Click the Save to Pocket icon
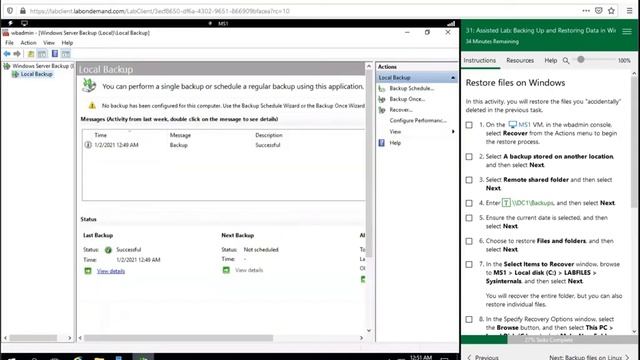640x360 pixels. pyautogui.click(x=598, y=11)
